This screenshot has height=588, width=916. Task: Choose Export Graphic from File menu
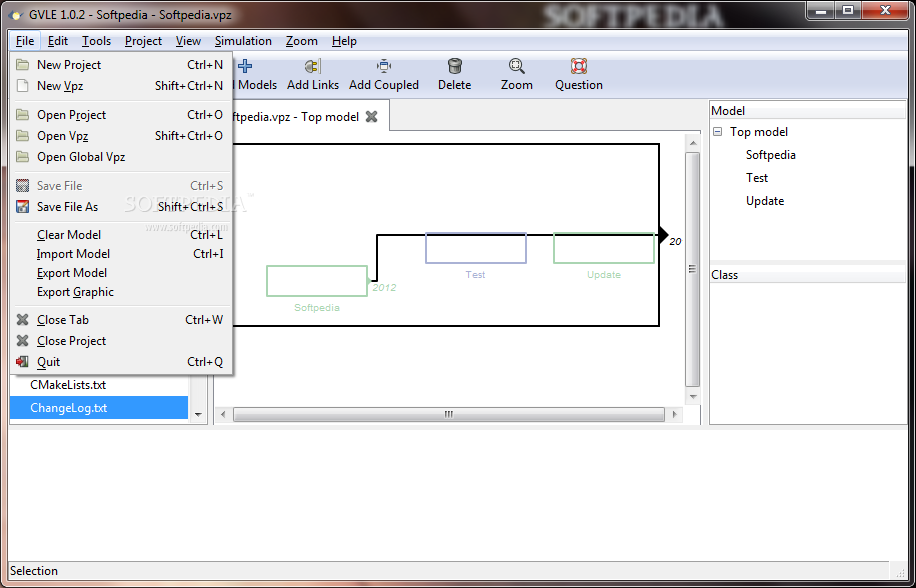[x=121, y=292]
